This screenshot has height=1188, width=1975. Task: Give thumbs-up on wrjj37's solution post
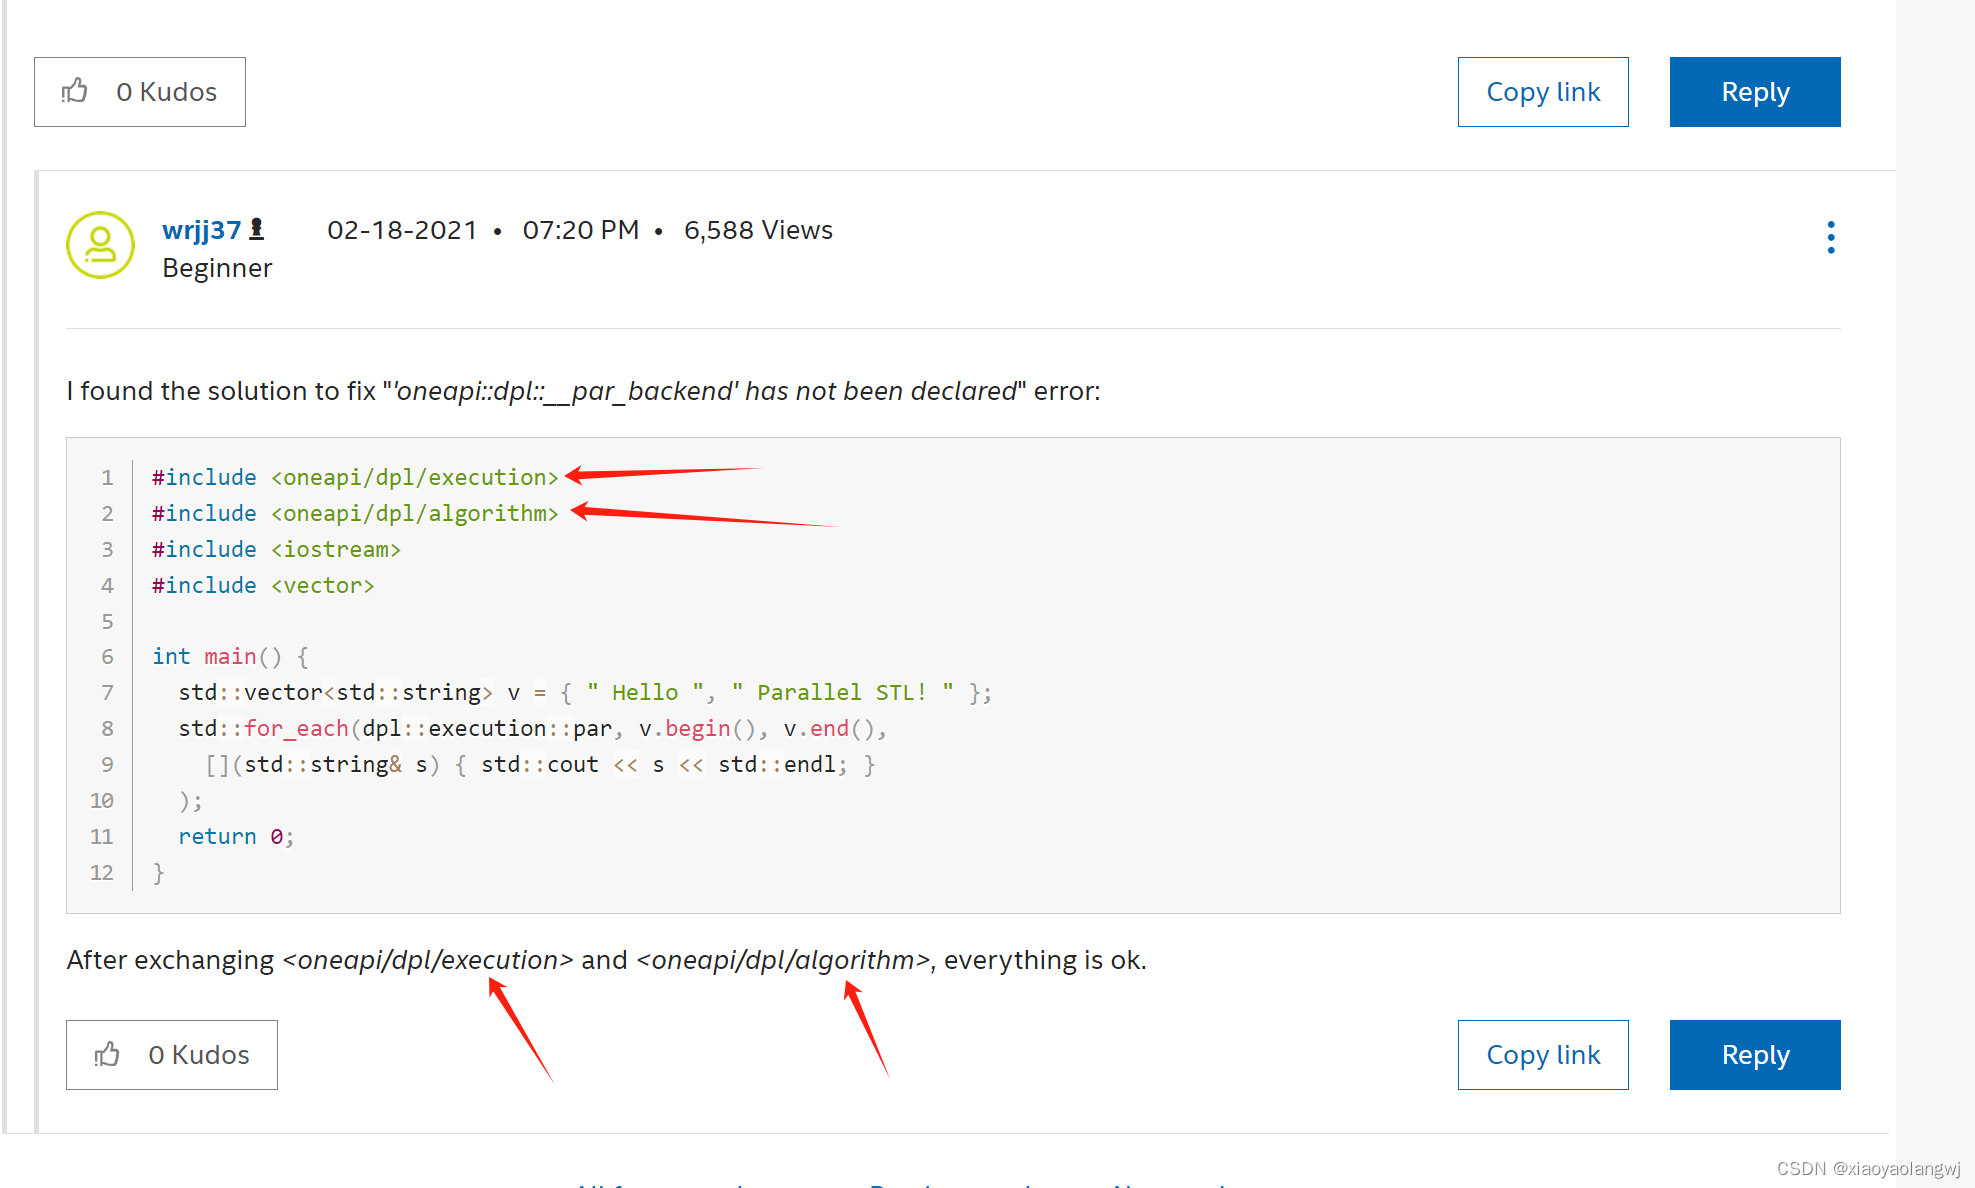pos(107,1054)
